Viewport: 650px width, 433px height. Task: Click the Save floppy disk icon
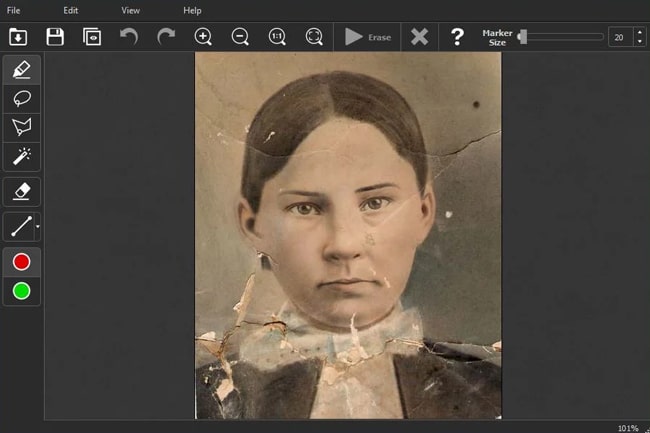55,37
